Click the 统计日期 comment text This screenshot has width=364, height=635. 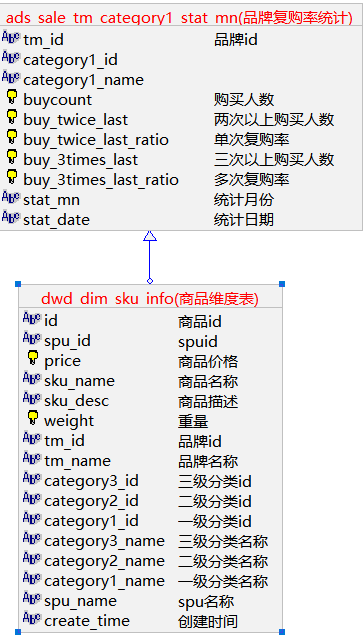click(x=244, y=219)
